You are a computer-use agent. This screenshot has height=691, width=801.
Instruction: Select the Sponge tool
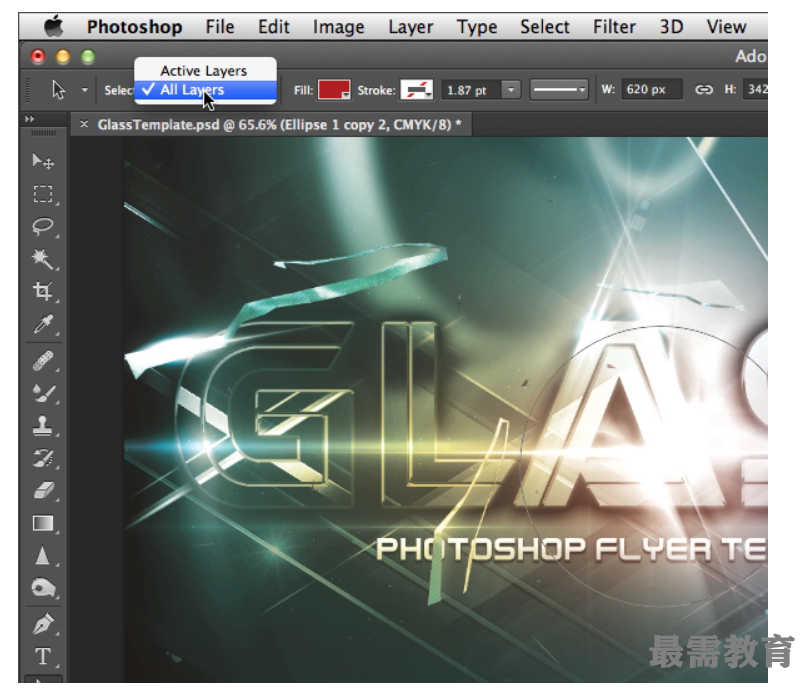coord(43,588)
